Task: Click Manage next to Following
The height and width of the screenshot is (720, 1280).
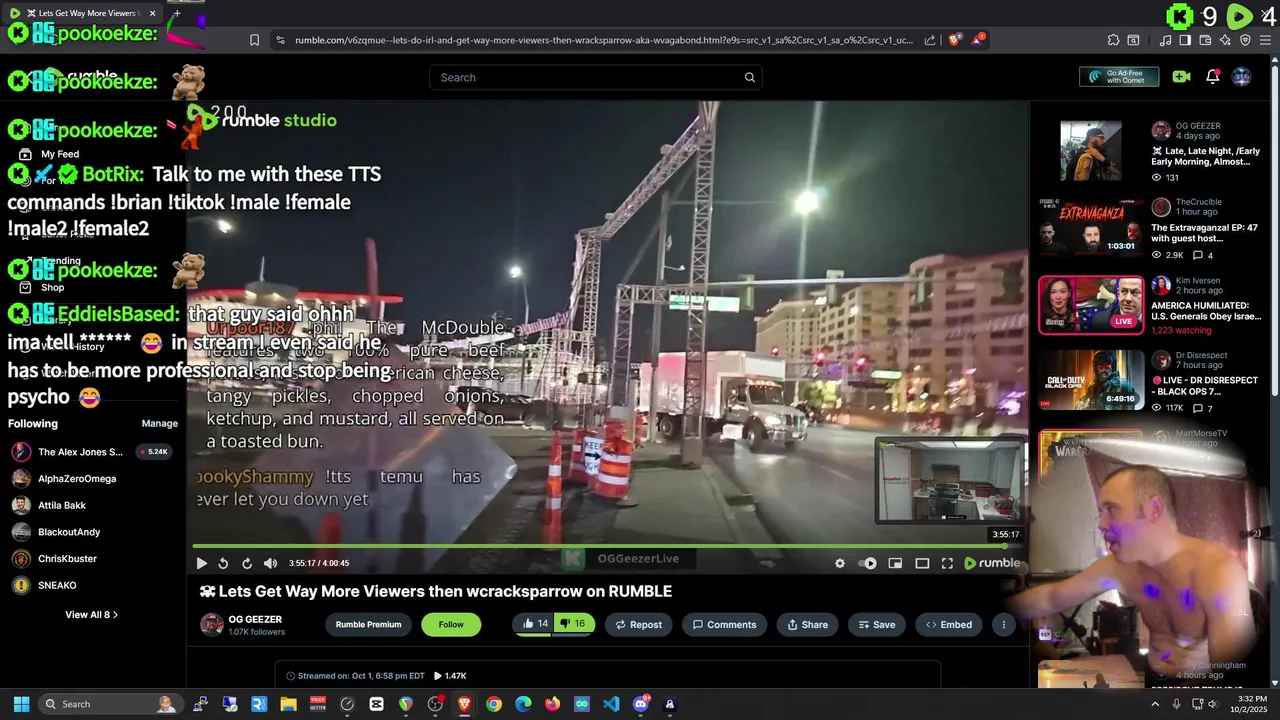Action: pyautogui.click(x=160, y=423)
